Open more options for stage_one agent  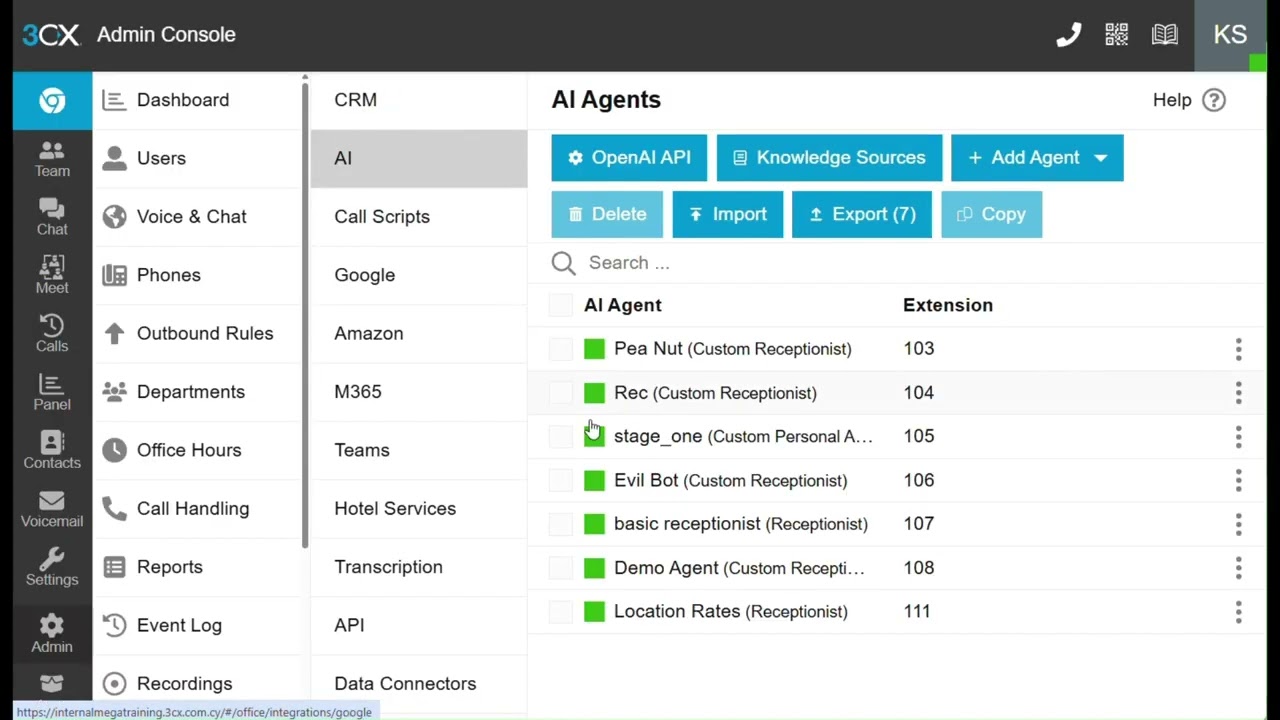pos(1238,436)
